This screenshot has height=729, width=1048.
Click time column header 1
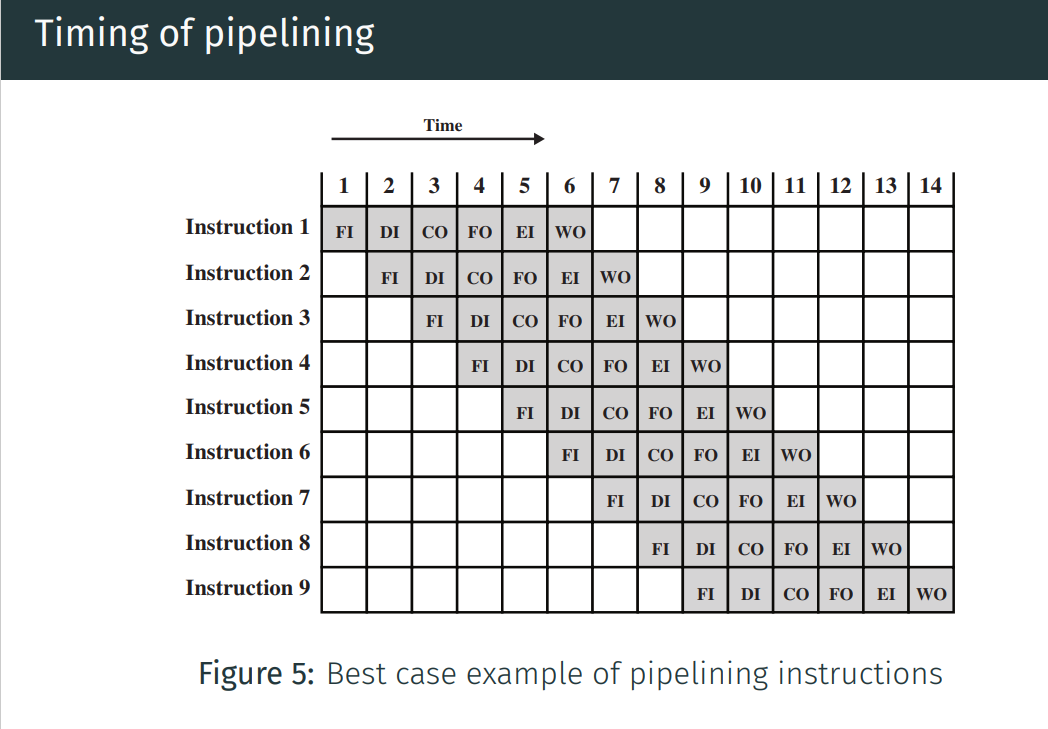(344, 186)
